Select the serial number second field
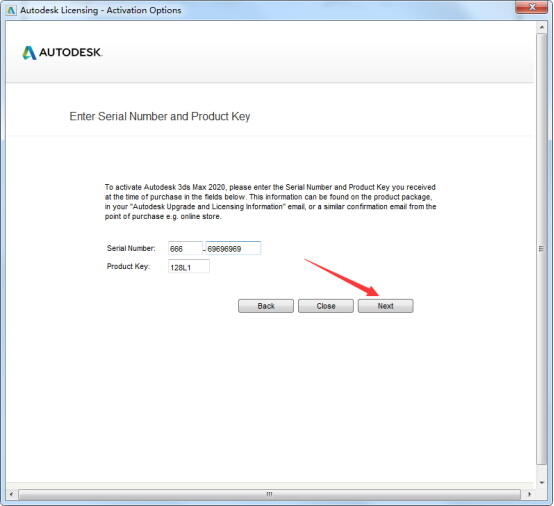The height and width of the screenshot is (506, 554). 234,248
